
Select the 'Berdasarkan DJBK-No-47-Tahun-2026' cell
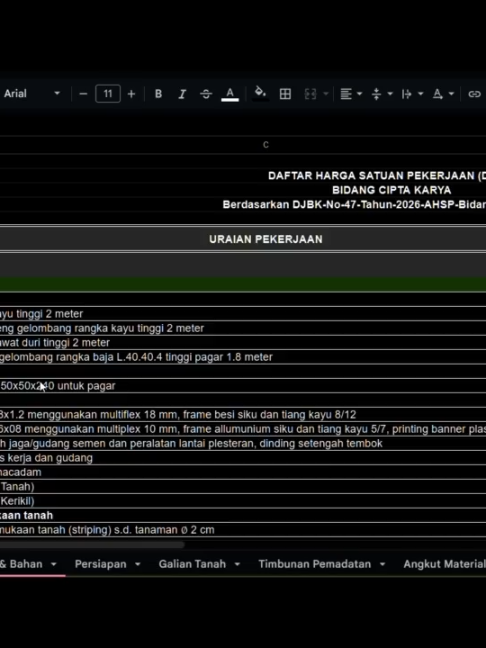pyautogui.click(x=354, y=205)
